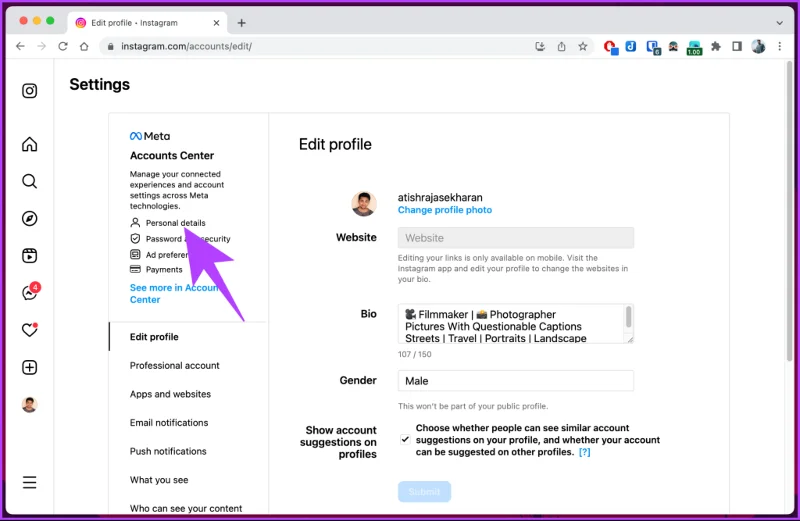Open the hamburger More menu

(30, 482)
